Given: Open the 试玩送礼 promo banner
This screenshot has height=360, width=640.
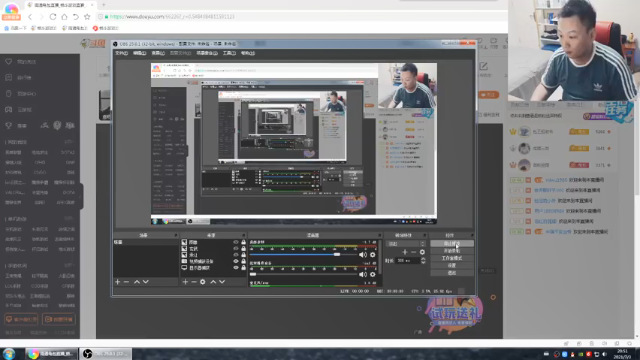Looking at the screenshot, I should (455, 313).
